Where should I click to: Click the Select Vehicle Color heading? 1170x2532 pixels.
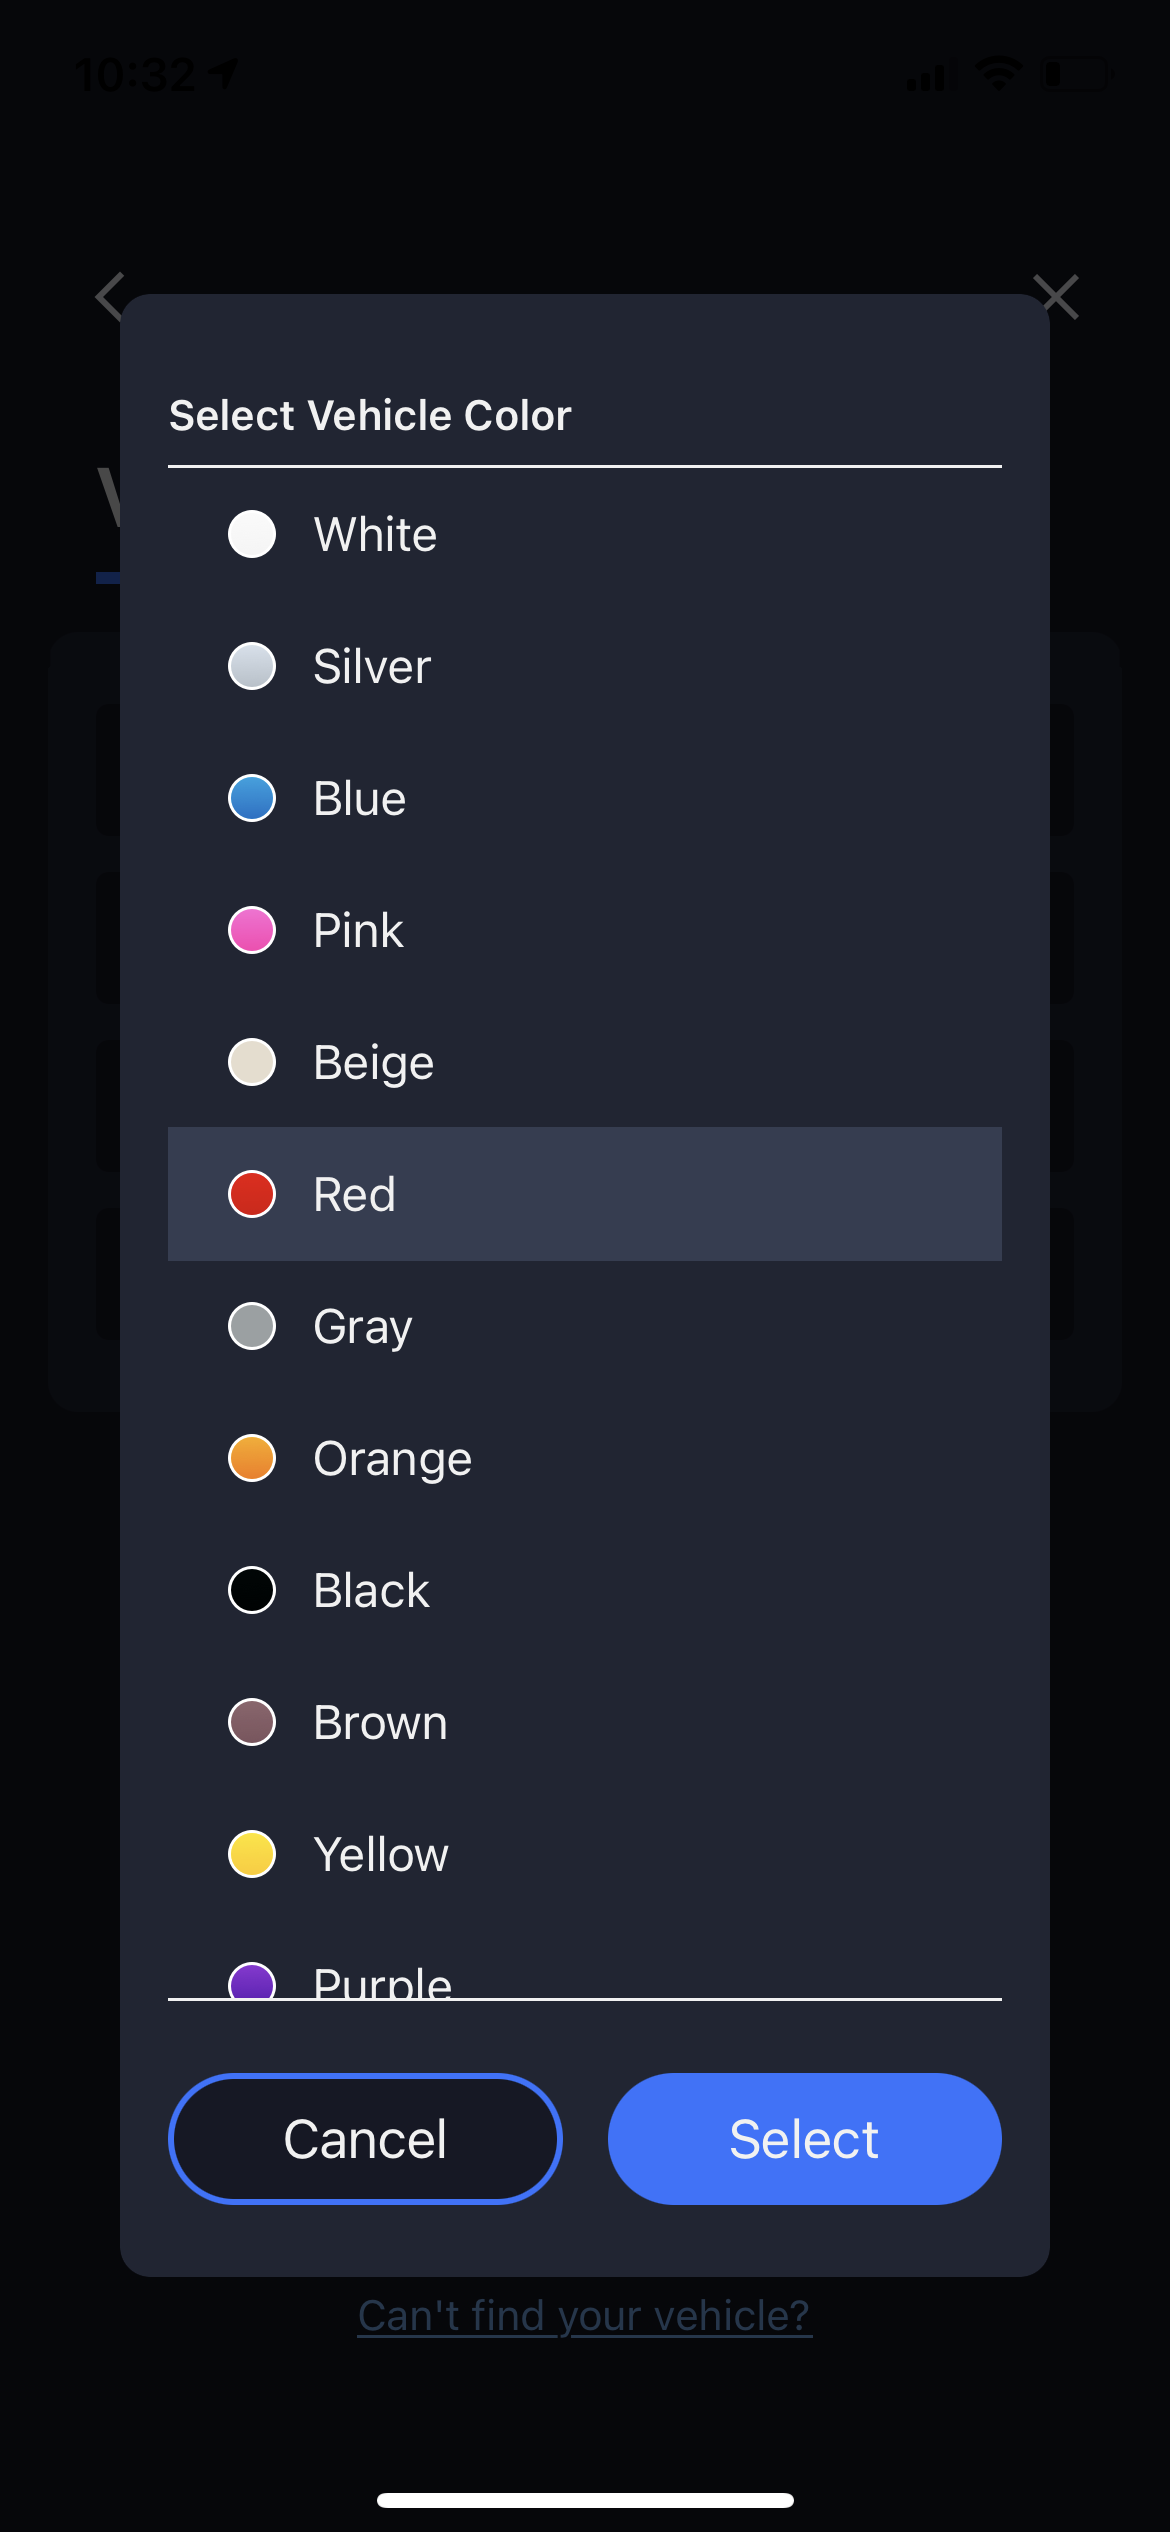coord(370,416)
